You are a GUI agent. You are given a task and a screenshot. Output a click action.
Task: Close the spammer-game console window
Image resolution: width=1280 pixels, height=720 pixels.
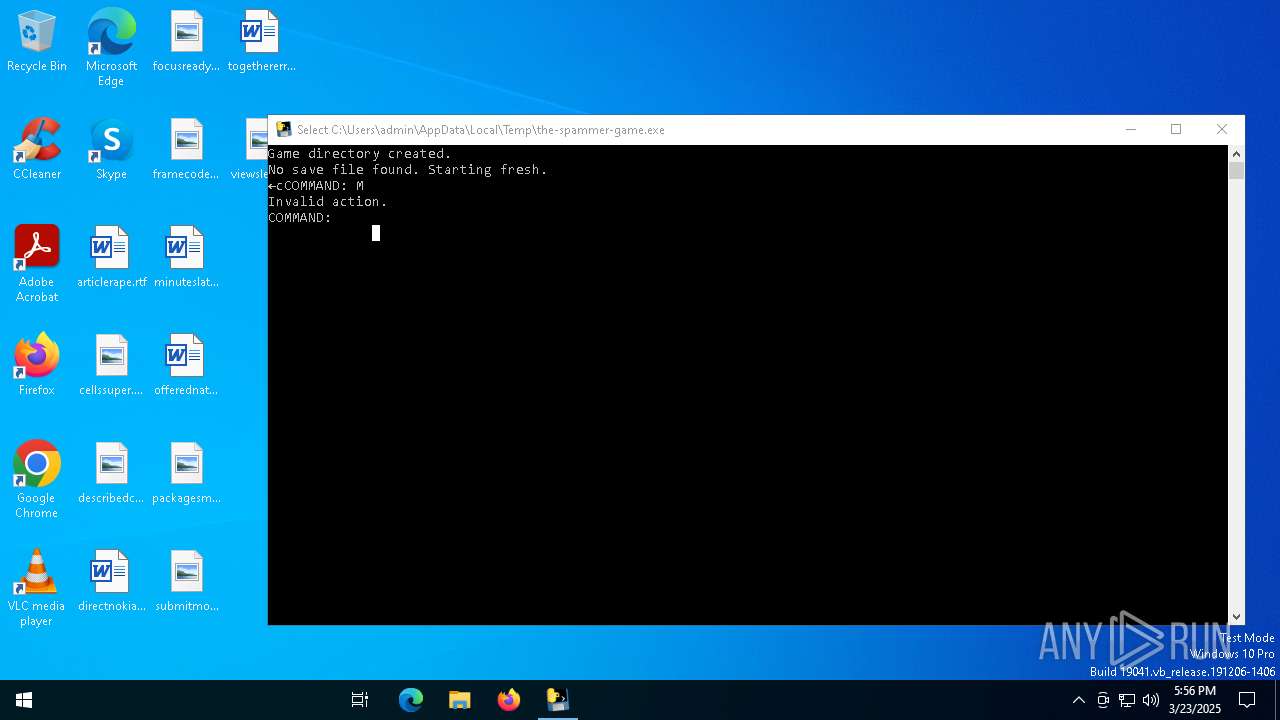1221,129
